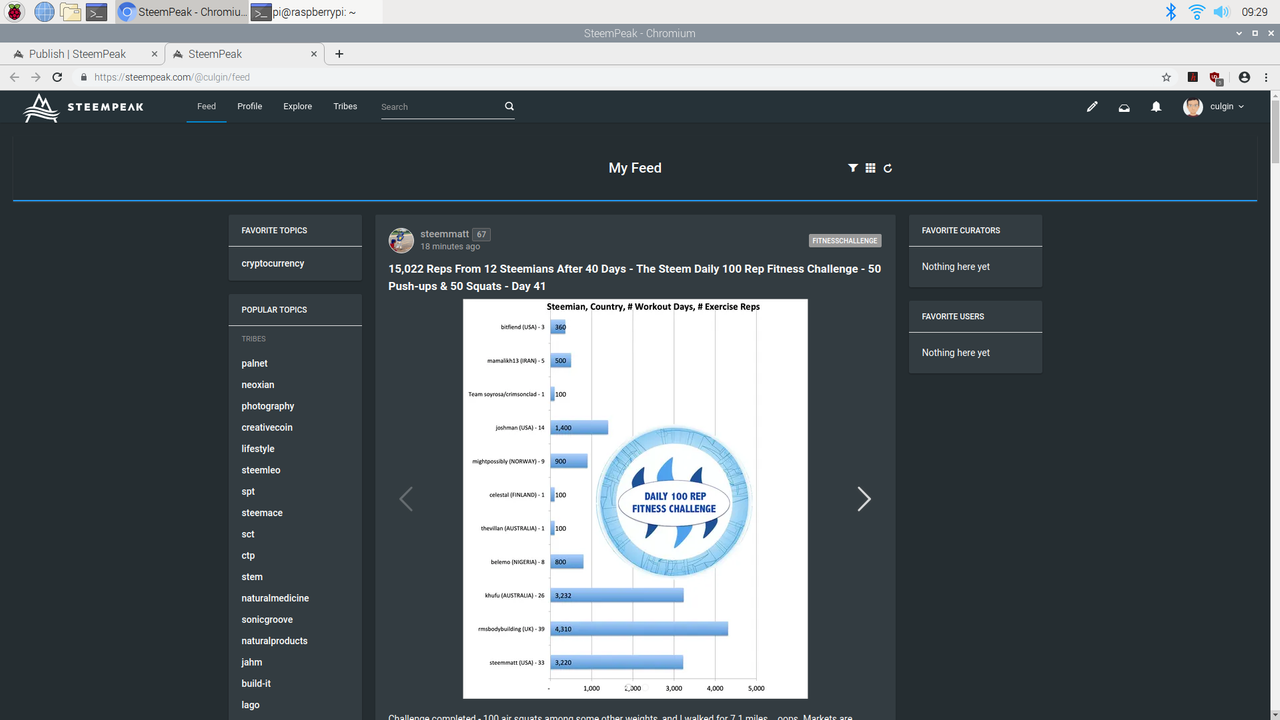Click the search magnifier icon
This screenshot has height=720, width=1280.
[509, 106]
